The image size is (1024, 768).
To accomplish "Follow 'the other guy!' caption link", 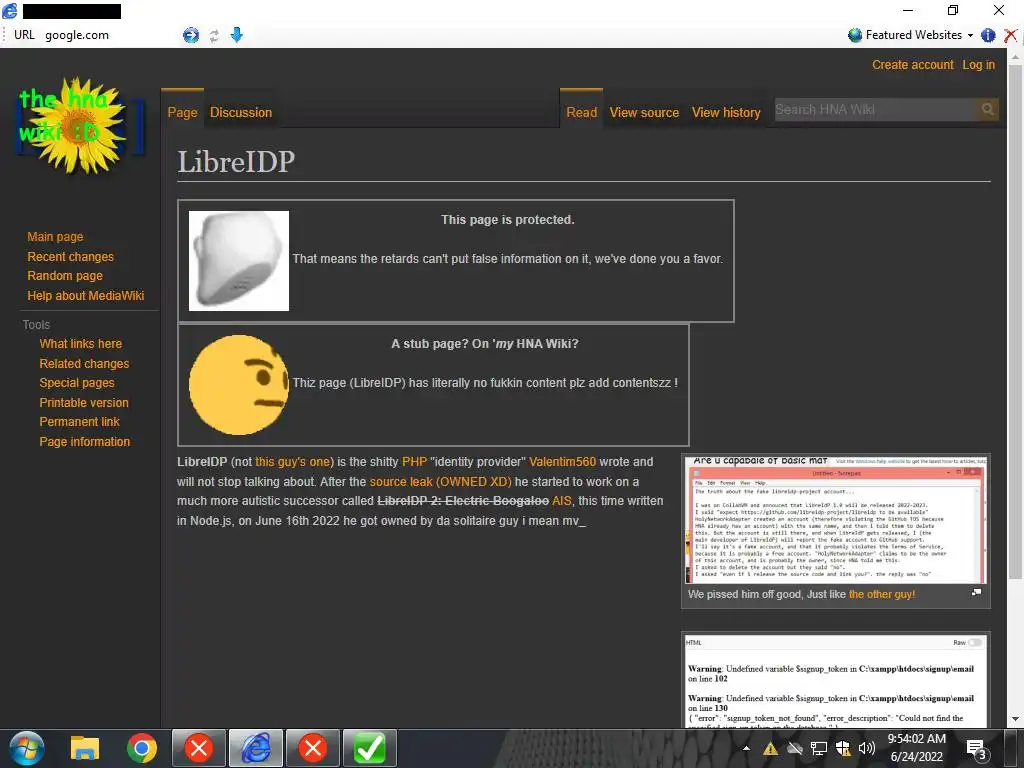I will coord(882,594).
